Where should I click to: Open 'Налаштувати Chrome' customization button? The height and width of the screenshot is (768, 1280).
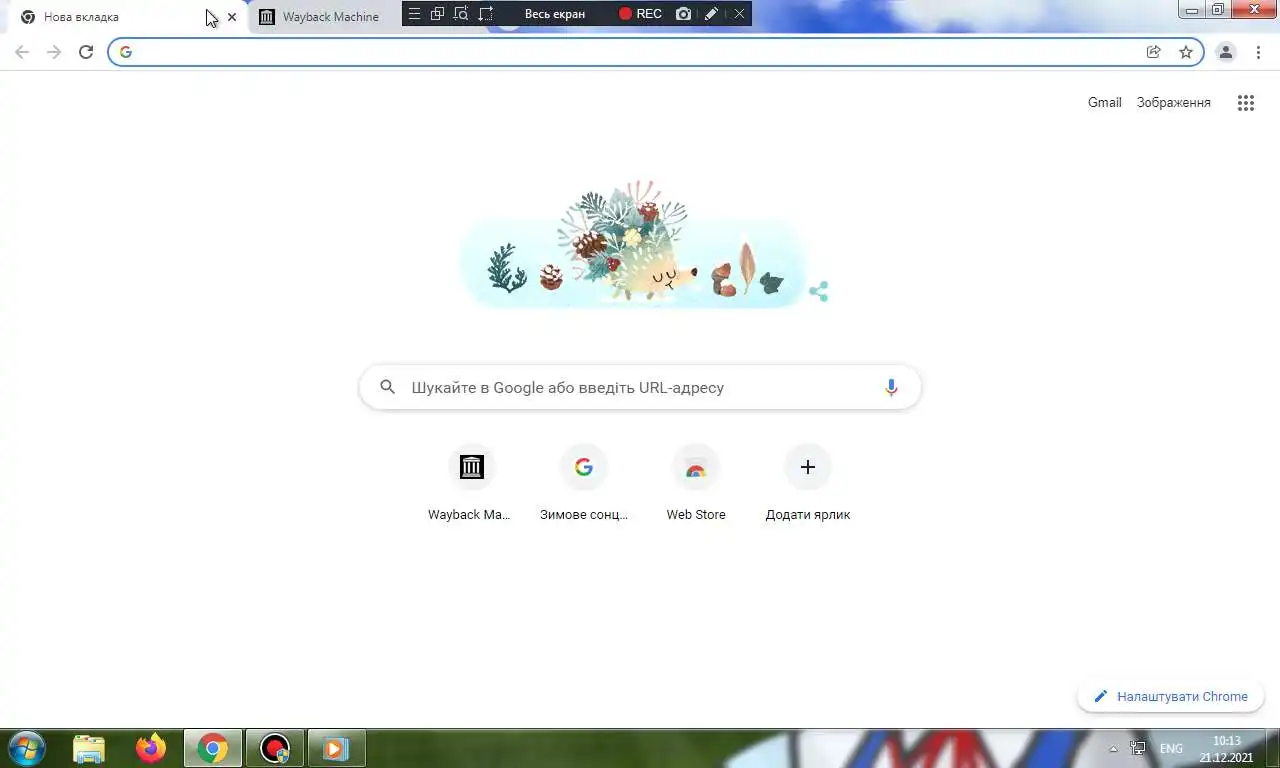(1171, 696)
